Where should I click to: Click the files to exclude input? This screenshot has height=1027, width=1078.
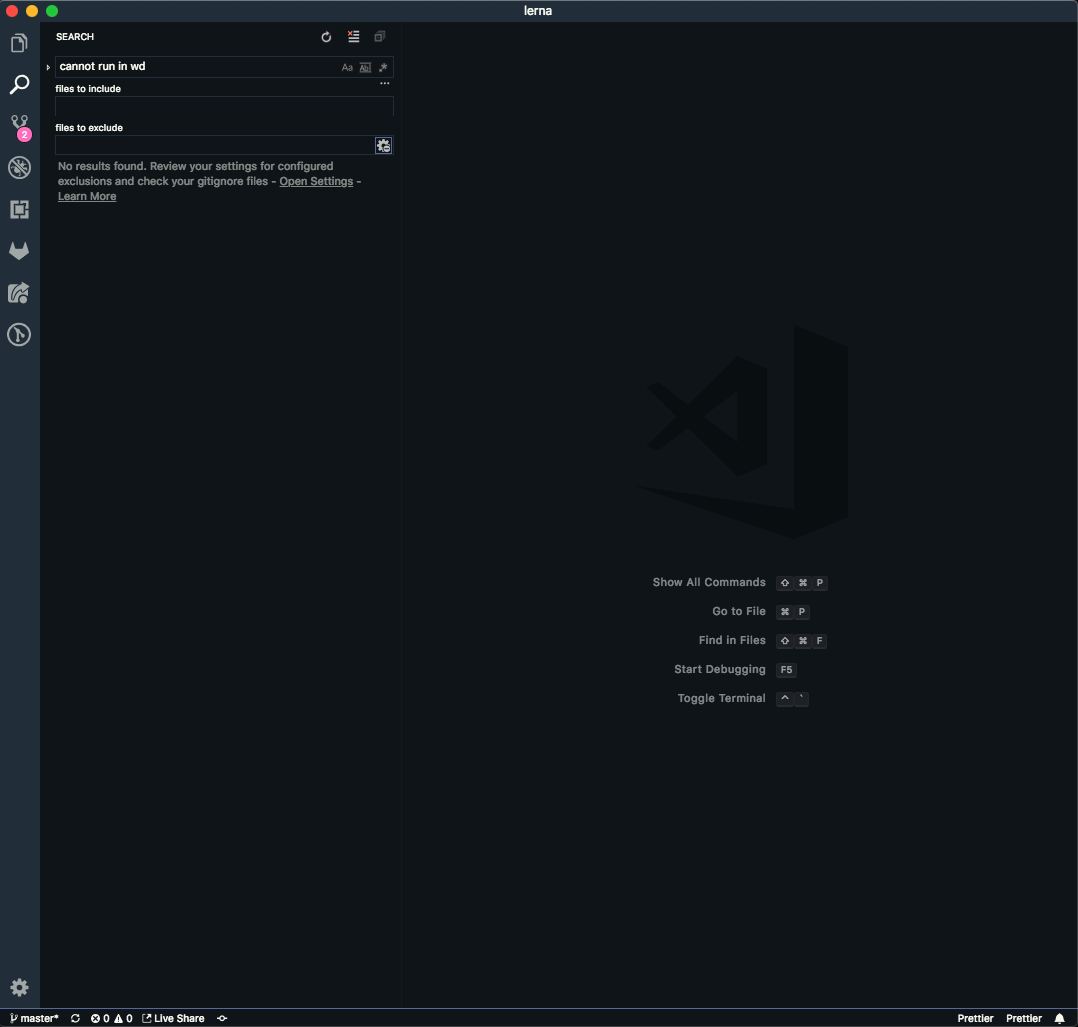tap(214, 145)
